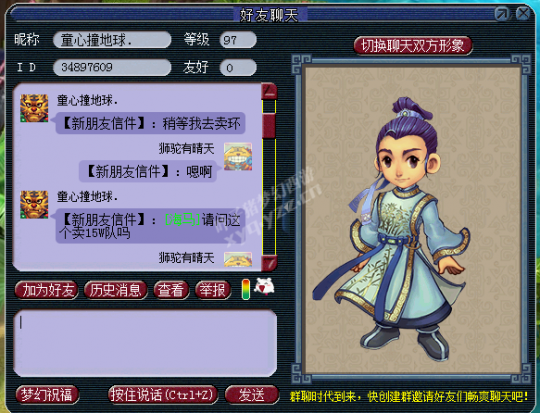Click 按住说话 voice button
This screenshot has width=540, height=413.
(163, 394)
